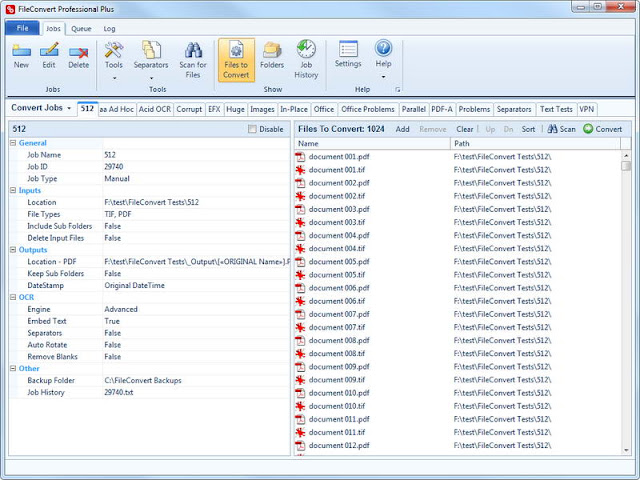This screenshot has height=480, width=640.
Task: Click the file list scrollbar thumb
Action: pyautogui.click(x=626, y=166)
